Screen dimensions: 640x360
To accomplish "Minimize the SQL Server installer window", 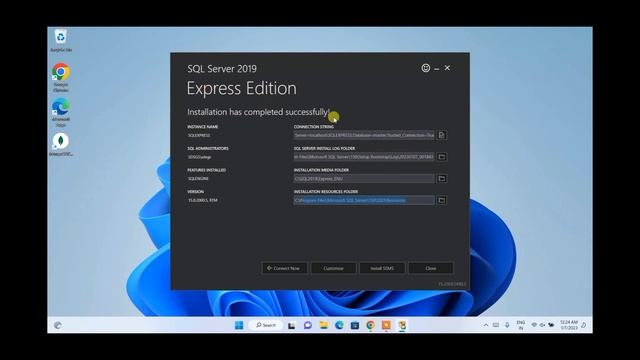I will (437, 69).
